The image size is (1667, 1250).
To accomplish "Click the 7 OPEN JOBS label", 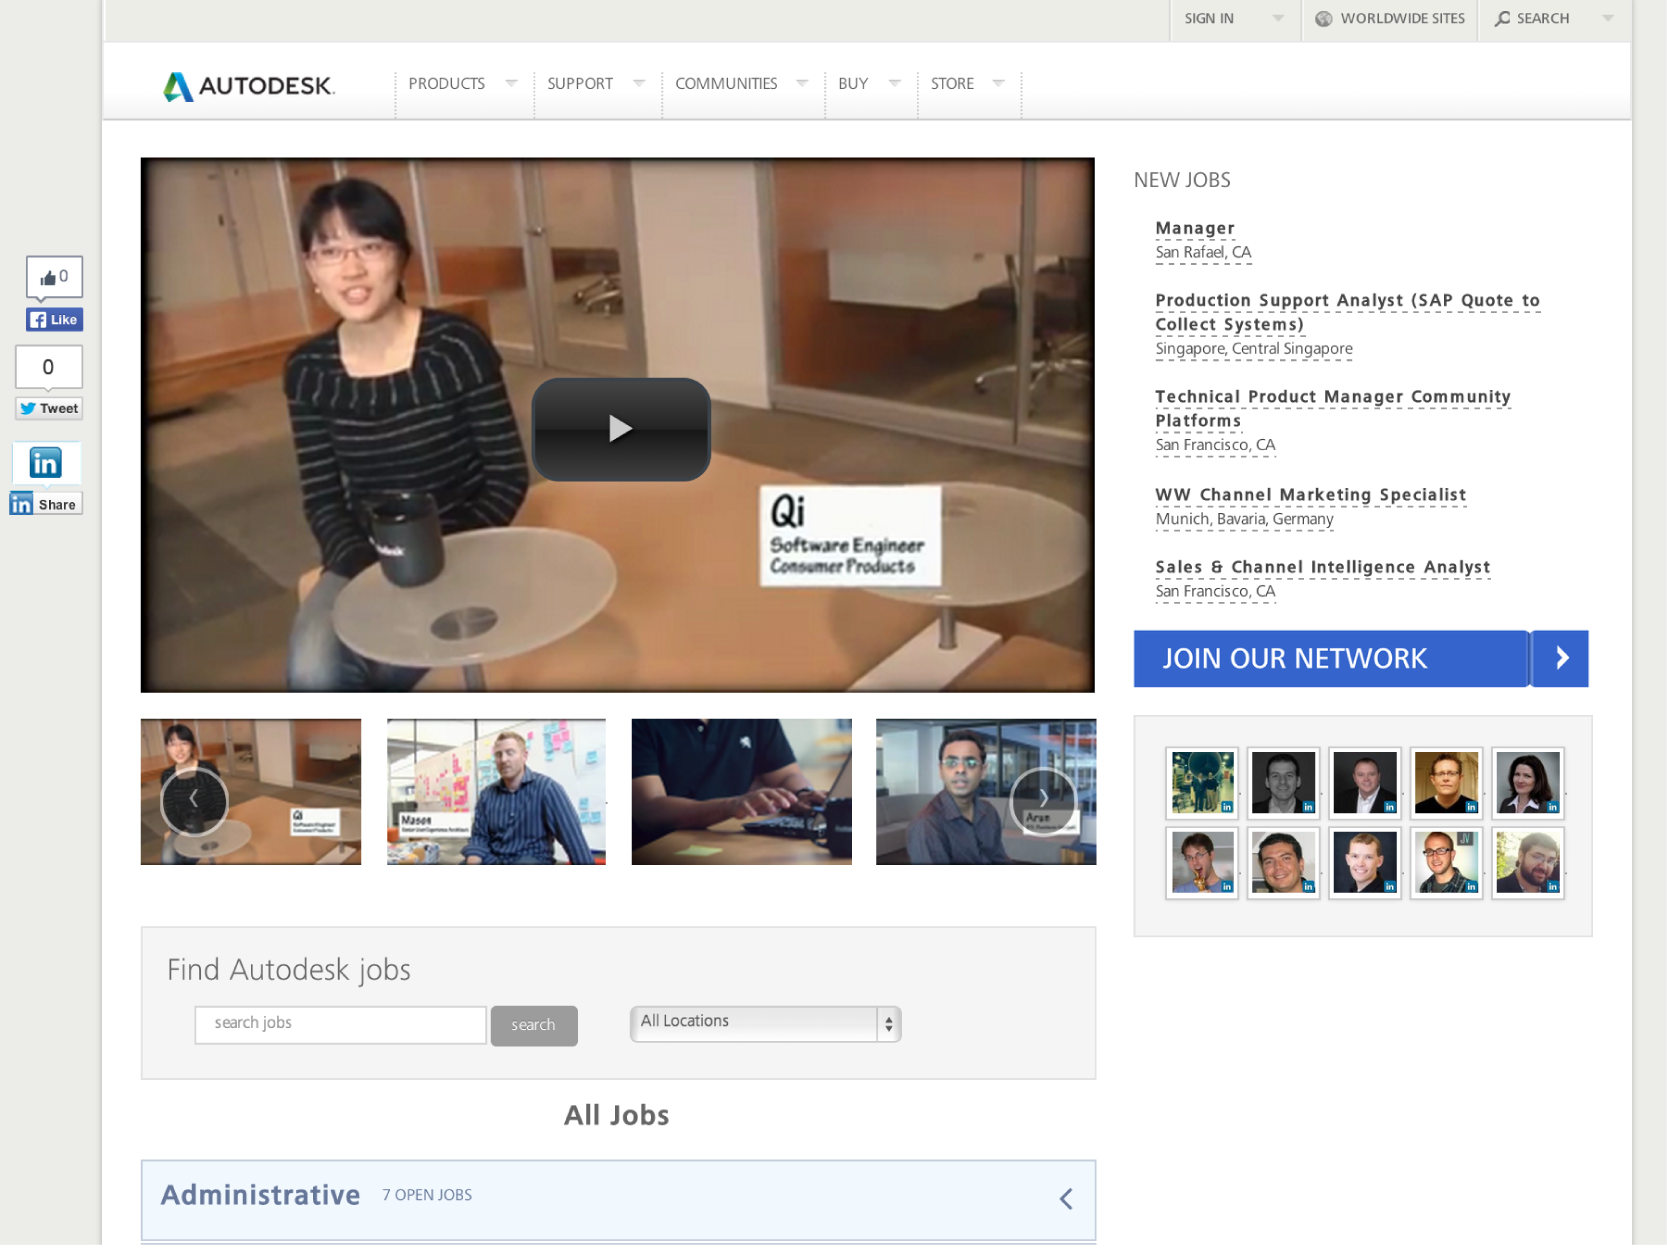I will (427, 1196).
